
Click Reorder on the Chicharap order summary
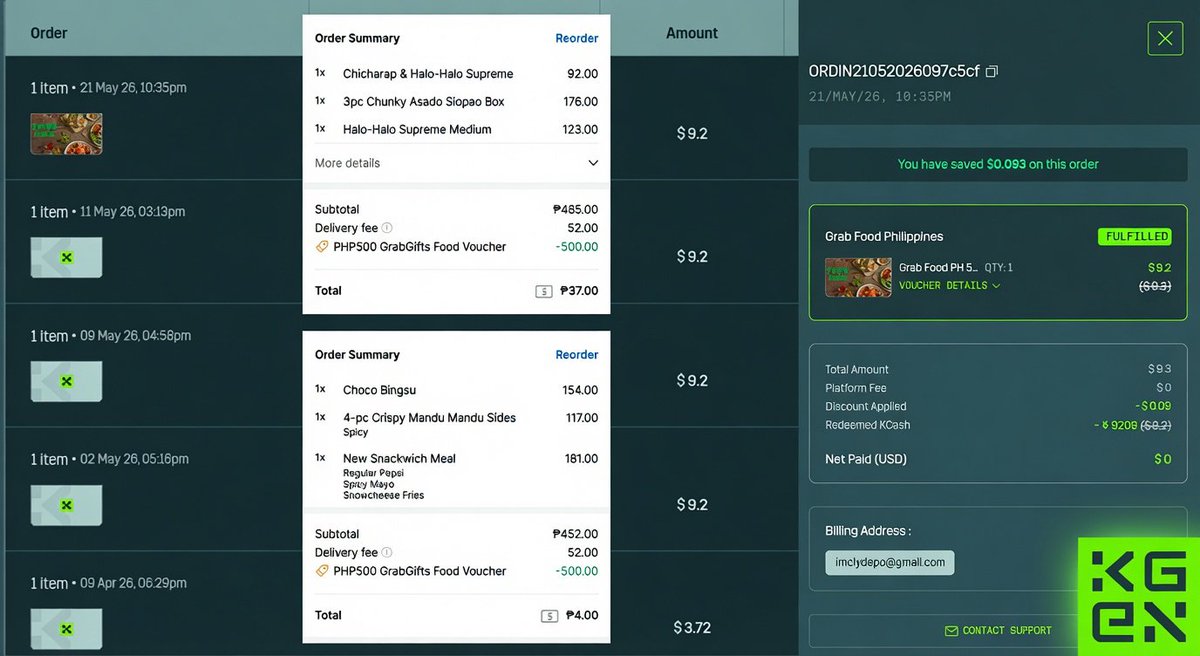point(577,38)
